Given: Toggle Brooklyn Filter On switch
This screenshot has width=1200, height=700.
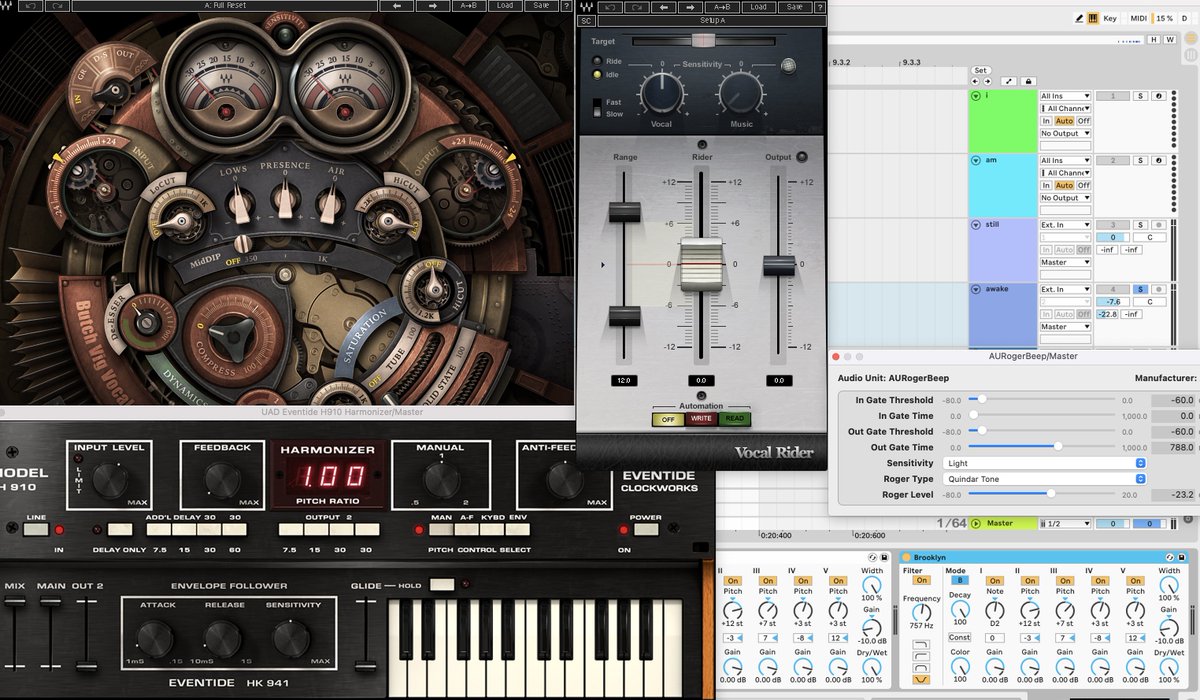Looking at the screenshot, I should click(922, 580).
